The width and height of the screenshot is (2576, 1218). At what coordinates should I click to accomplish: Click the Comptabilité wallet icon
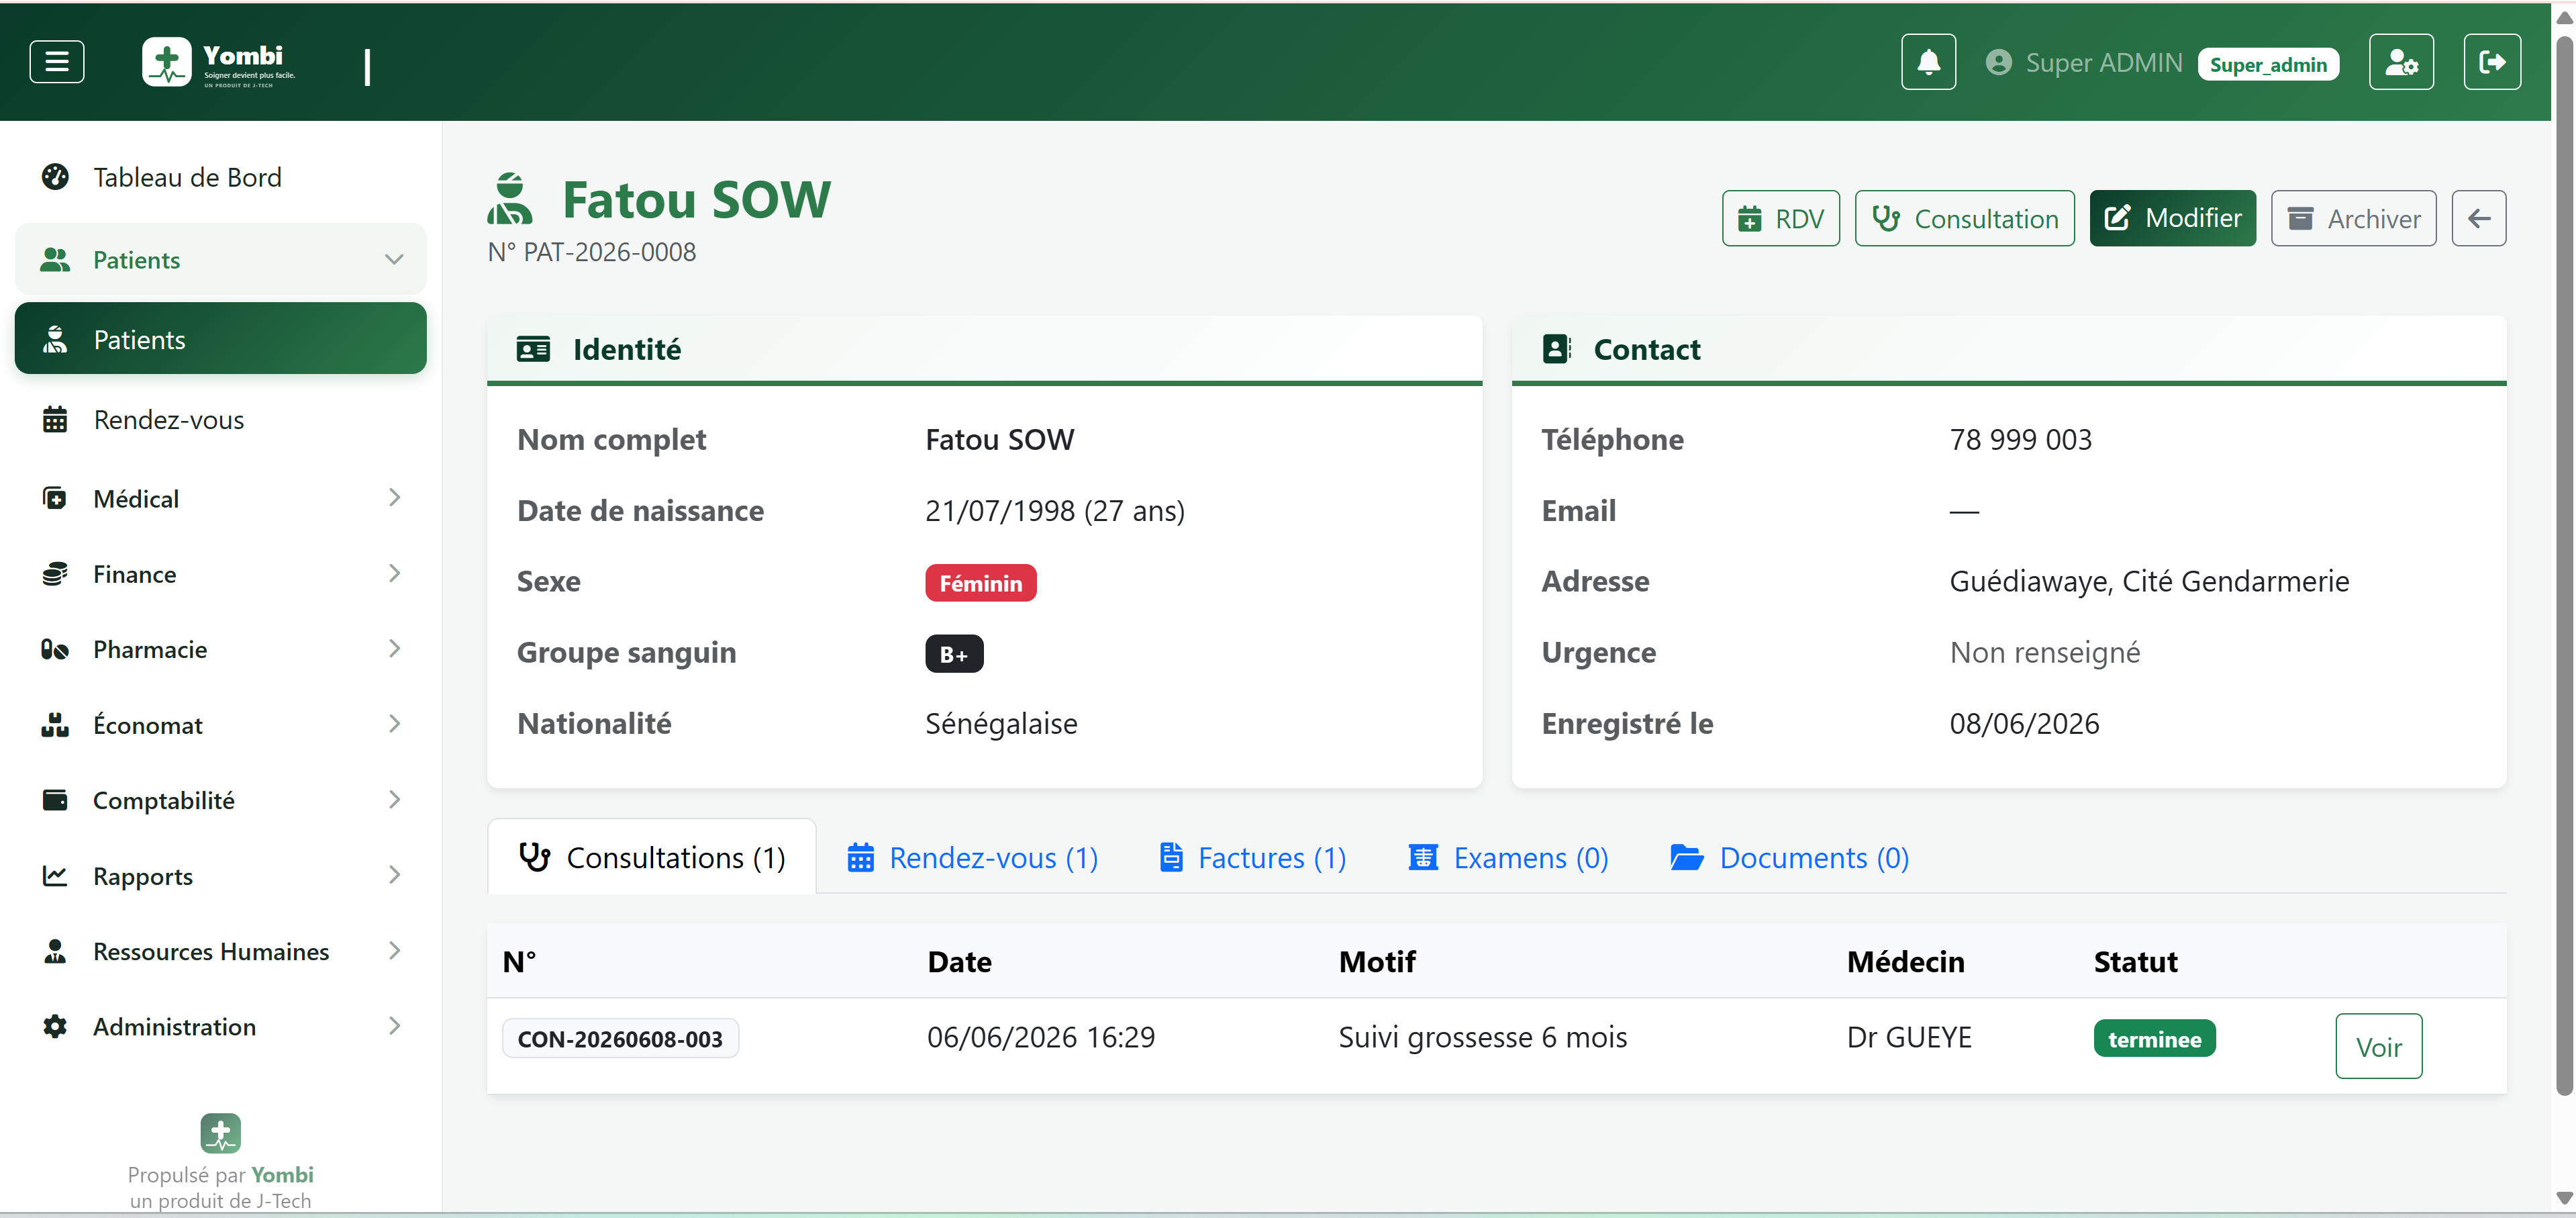[55, 800]
